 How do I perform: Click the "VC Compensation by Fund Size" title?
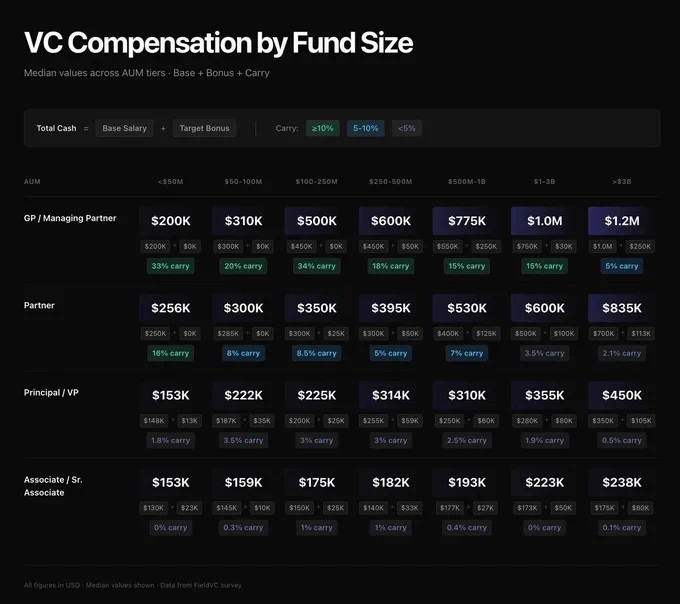pyautogui.click(x=219, y=43)
